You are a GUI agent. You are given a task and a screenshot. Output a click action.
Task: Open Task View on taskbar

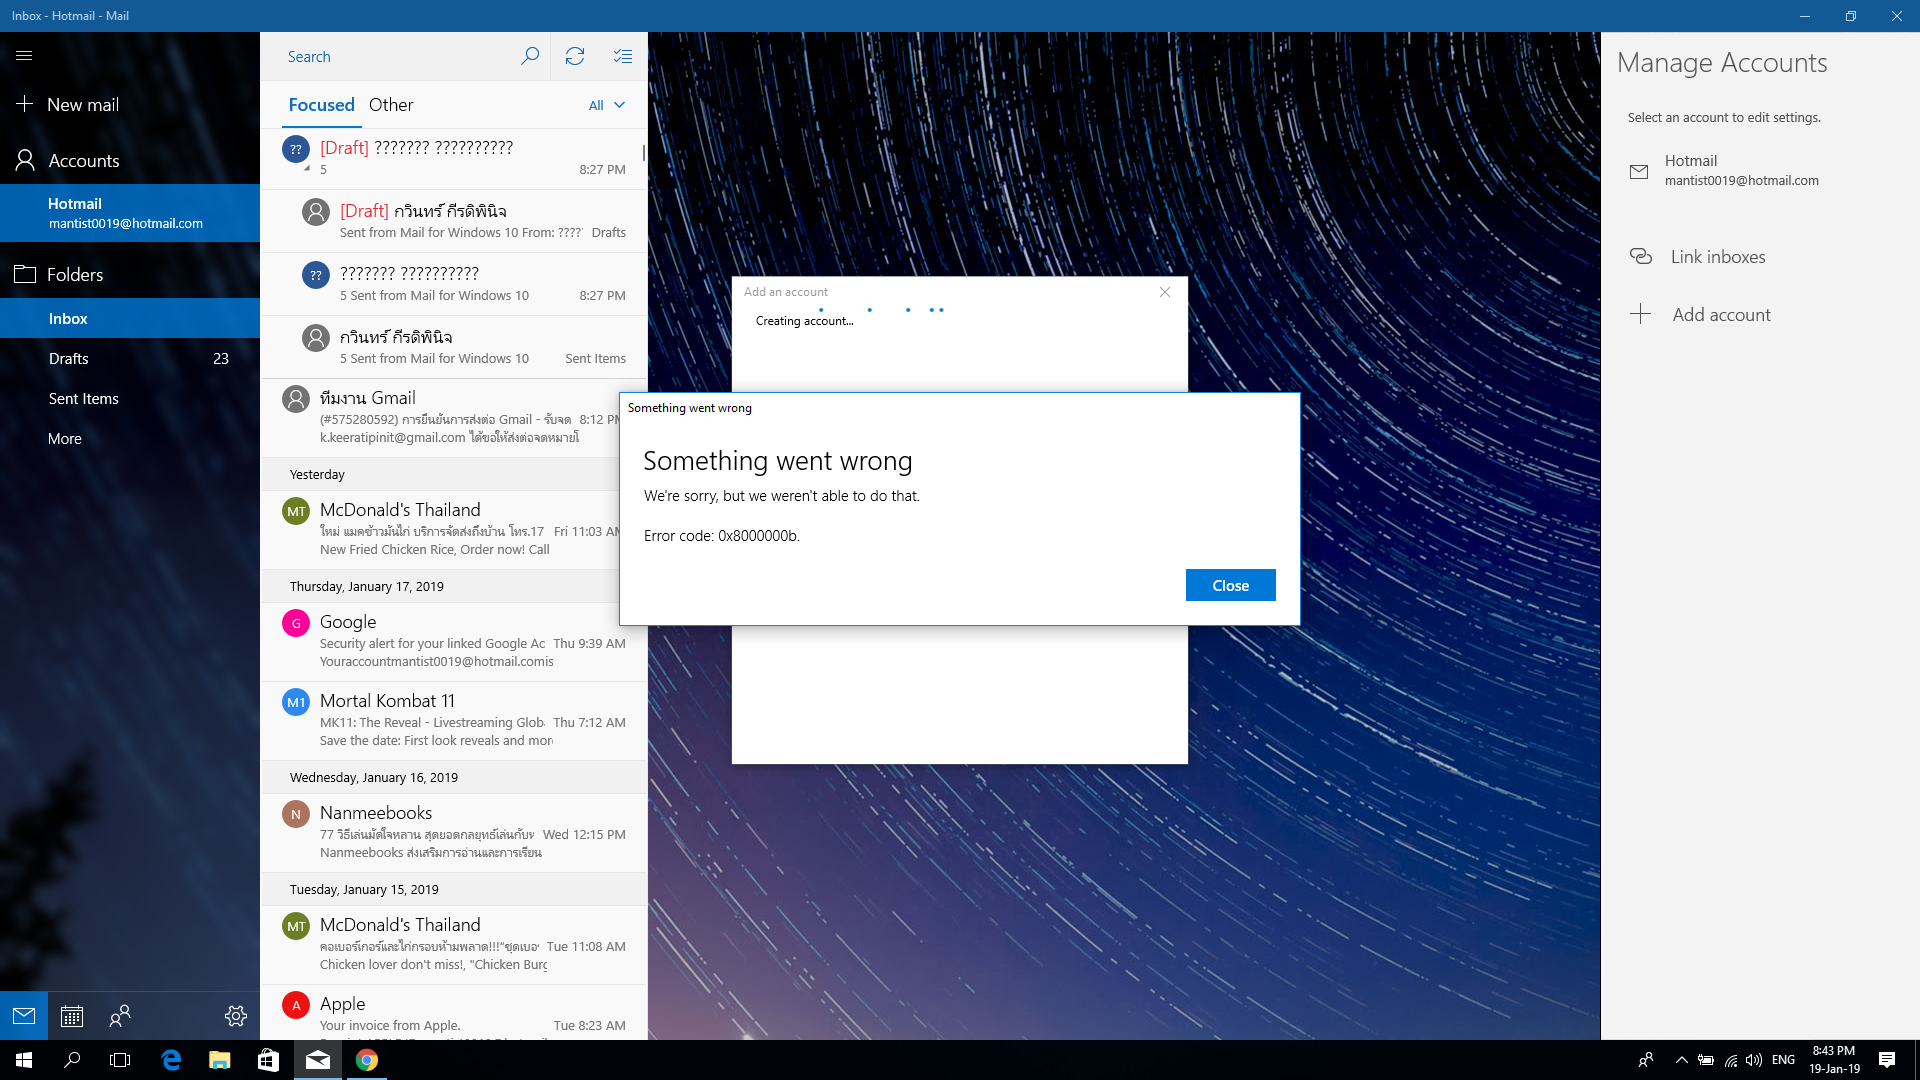tap(120, 1060)
